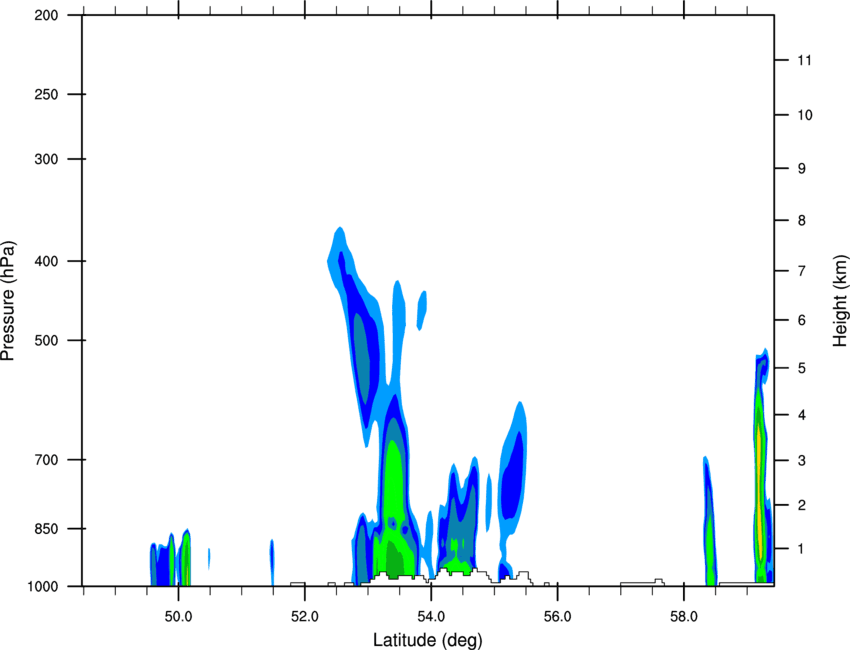Click the 8 km height label

[x=802, y=221]
